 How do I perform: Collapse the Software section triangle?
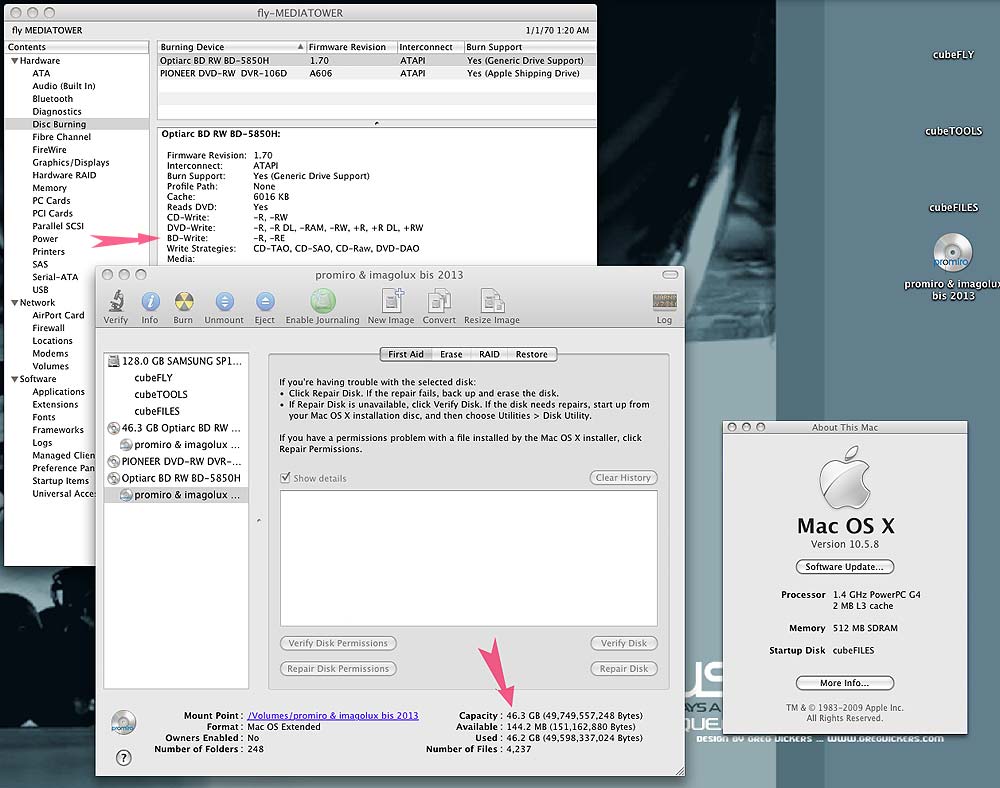14,379
